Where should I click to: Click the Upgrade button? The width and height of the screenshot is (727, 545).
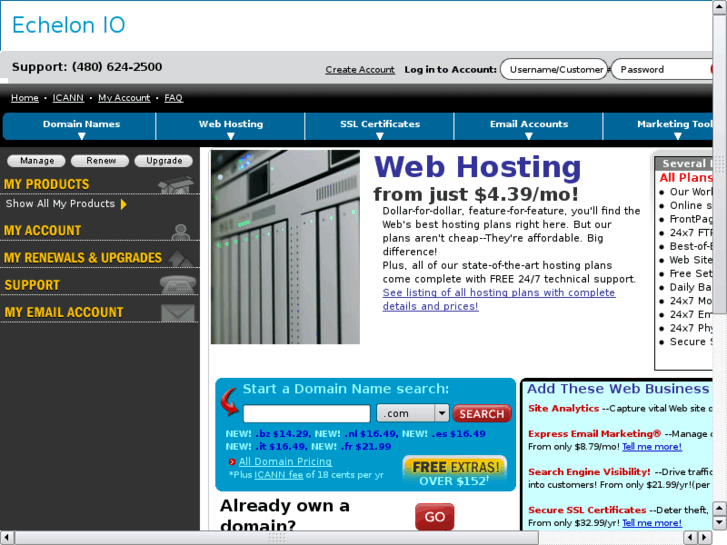pos(164,160)
